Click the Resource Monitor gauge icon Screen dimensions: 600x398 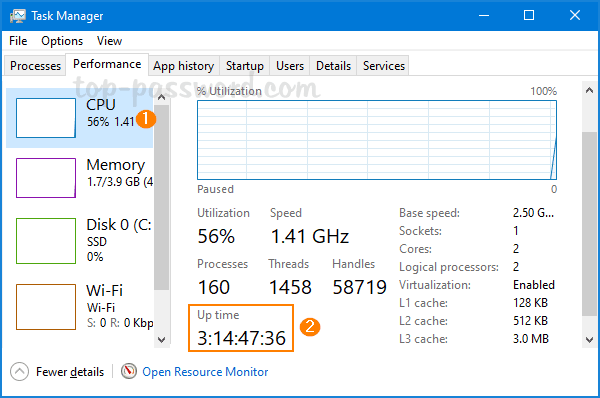pyautogui.click(x=129, y=371)
